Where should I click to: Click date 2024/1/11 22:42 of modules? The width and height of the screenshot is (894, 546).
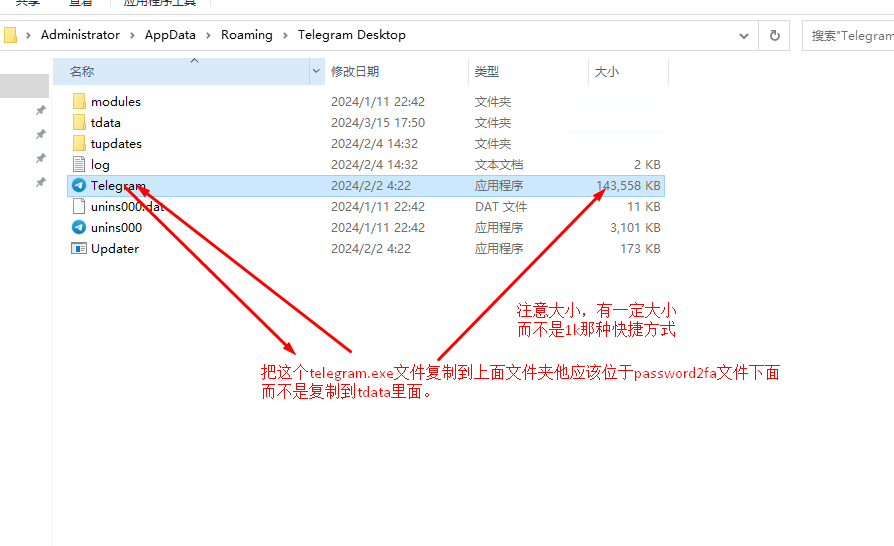(378, 101)
